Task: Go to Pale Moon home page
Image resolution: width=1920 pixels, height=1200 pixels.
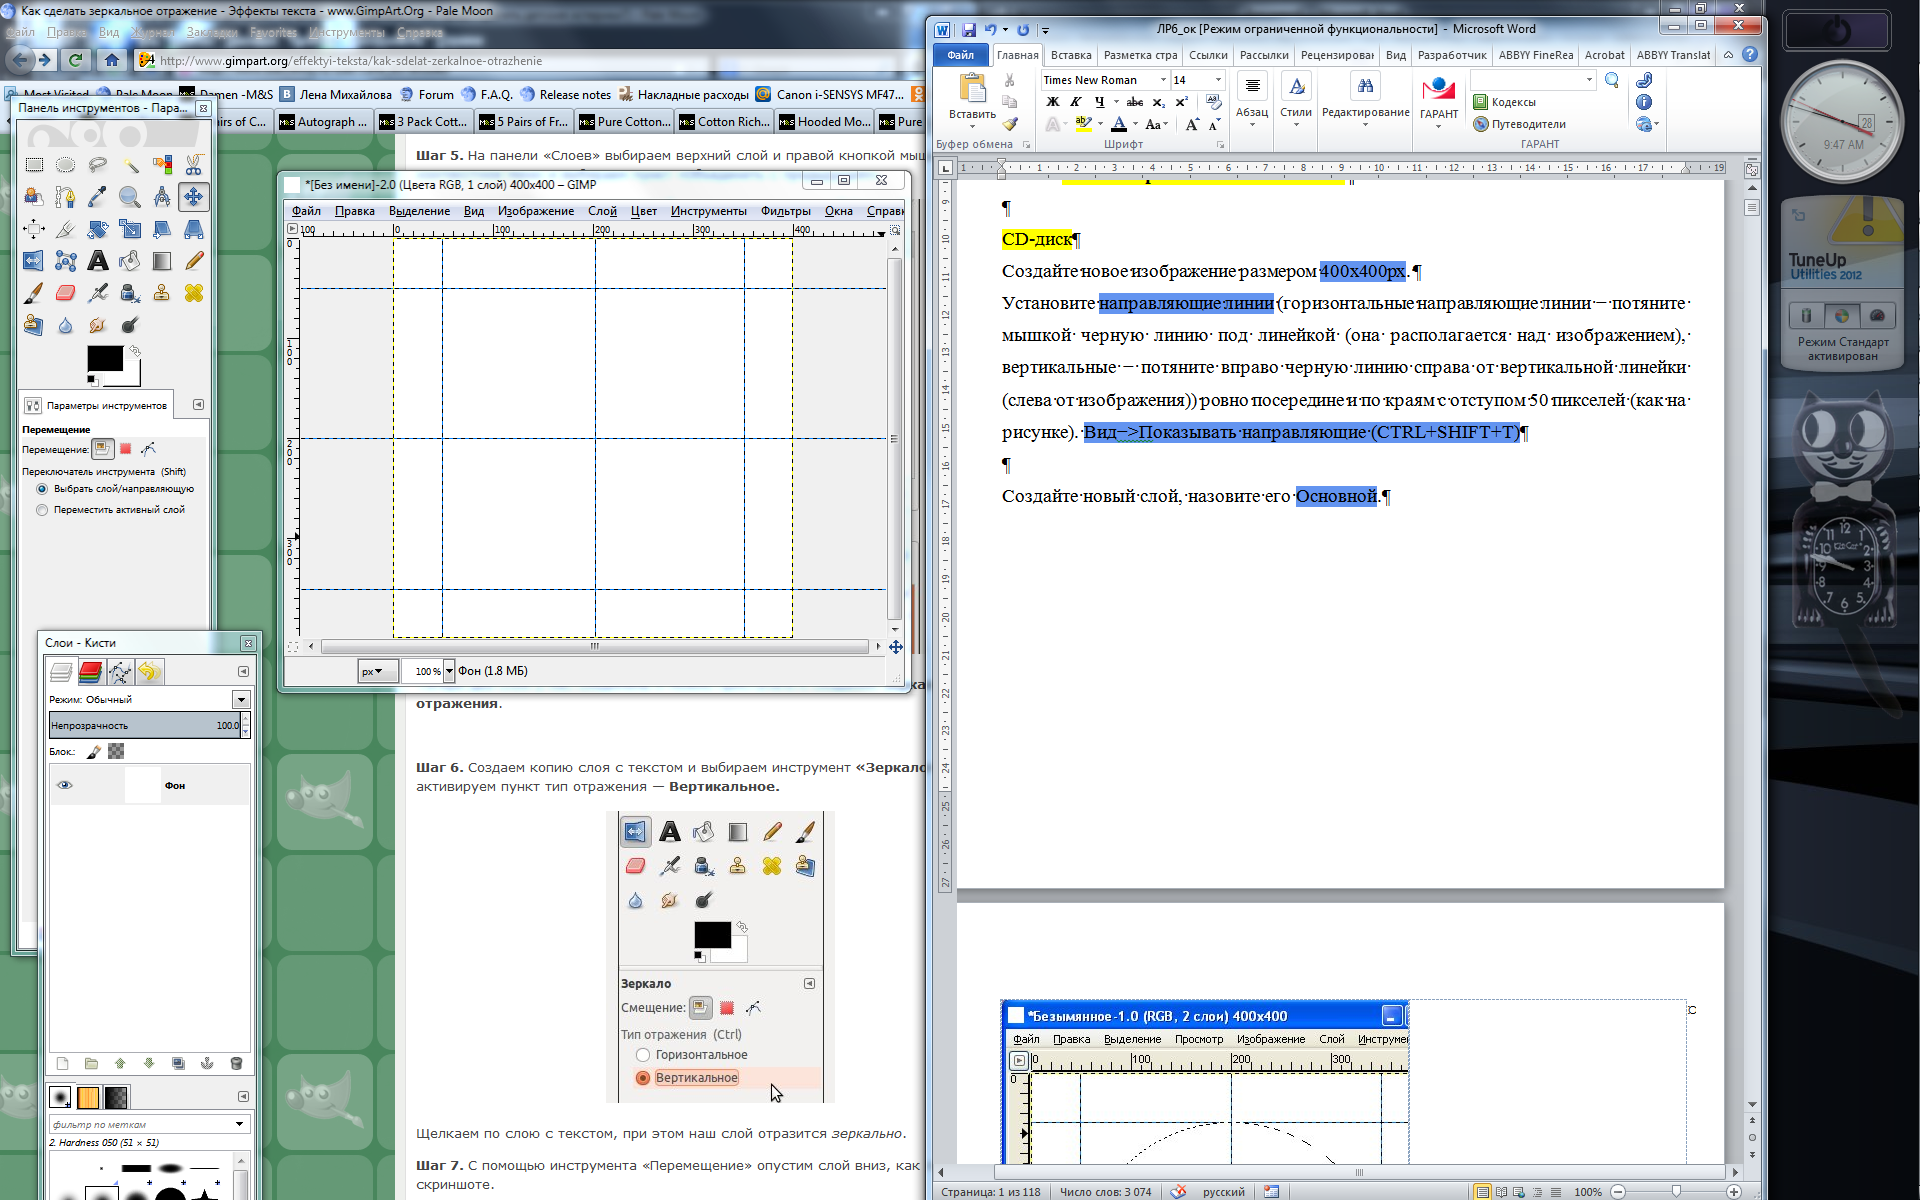Action: 112,60
